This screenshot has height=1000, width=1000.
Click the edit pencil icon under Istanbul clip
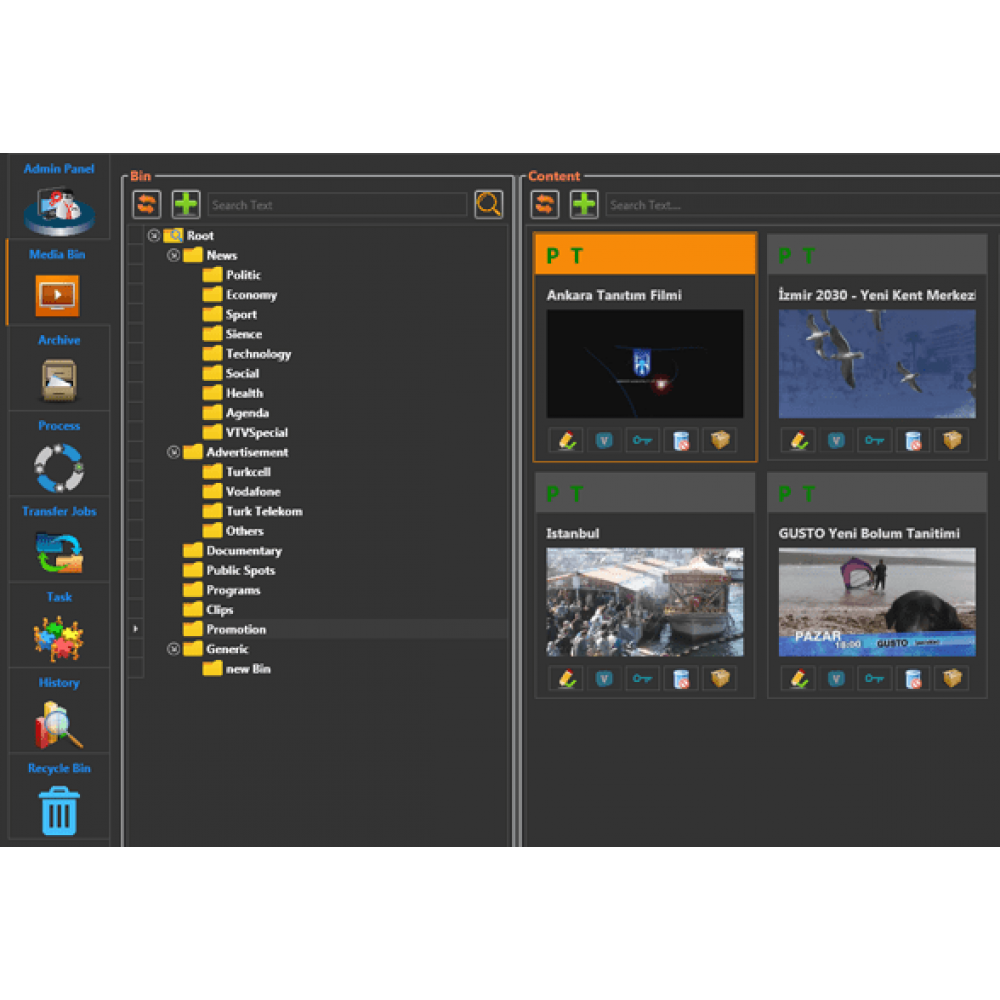(567, 679)
